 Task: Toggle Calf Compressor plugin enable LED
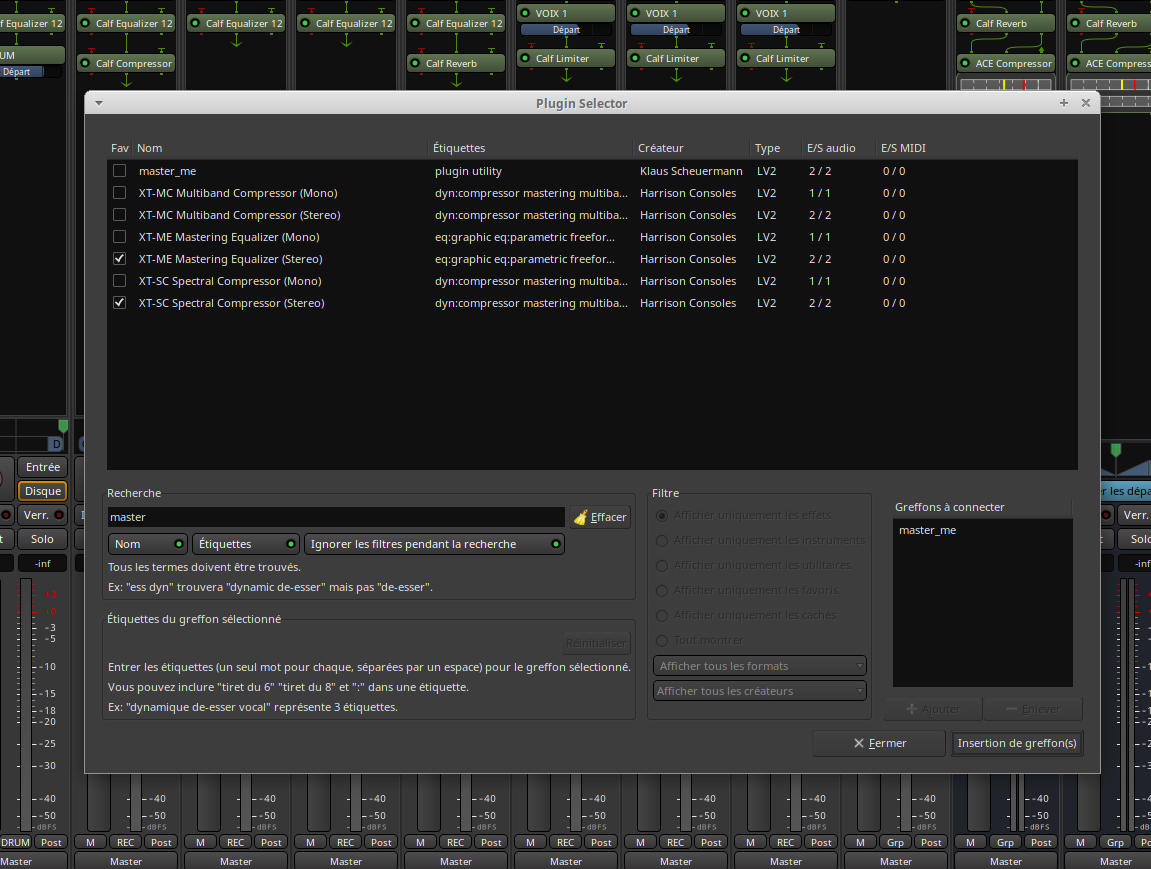[x=85, y=63]
